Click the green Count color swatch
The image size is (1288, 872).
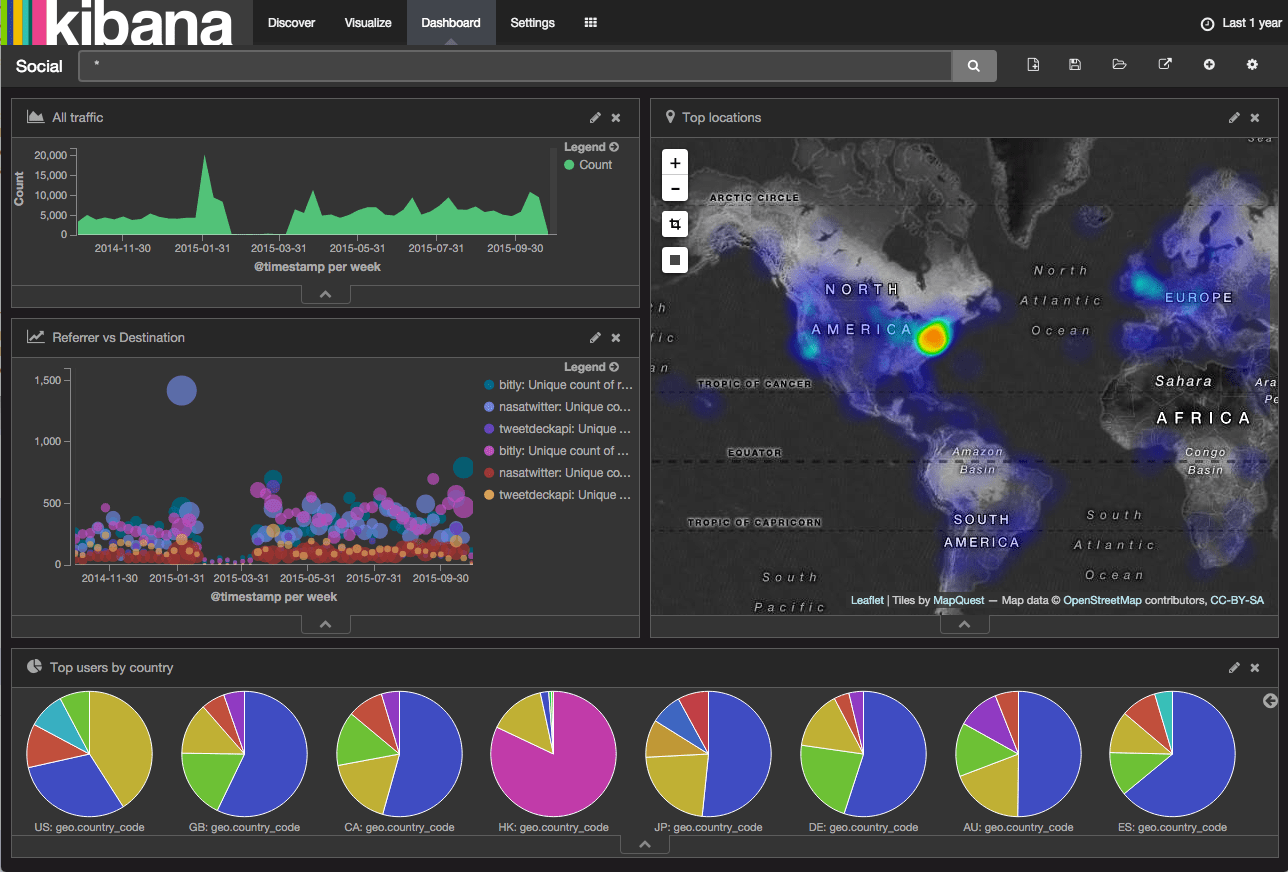[x=567, y=165]
